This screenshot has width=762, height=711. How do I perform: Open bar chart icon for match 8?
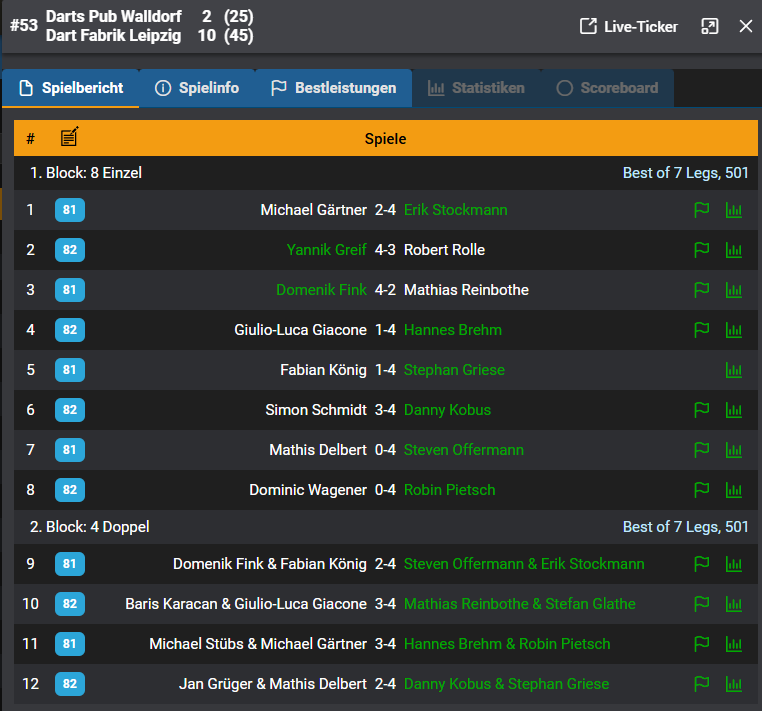[x=734, y=490]
